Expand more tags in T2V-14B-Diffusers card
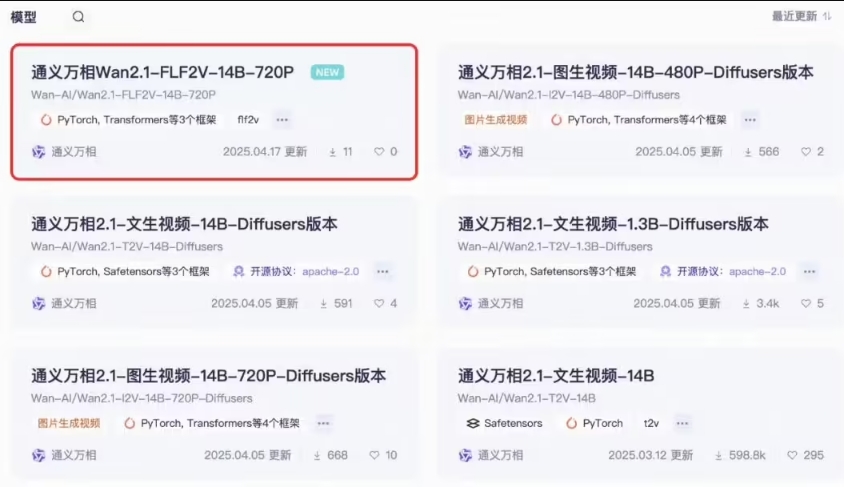This screenshot has width=844, height=487. 383,271
